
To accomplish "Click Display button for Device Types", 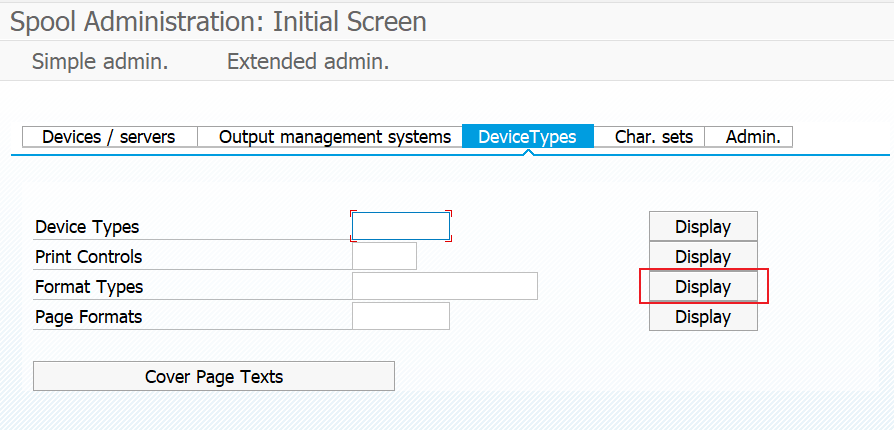I will 703,226.
